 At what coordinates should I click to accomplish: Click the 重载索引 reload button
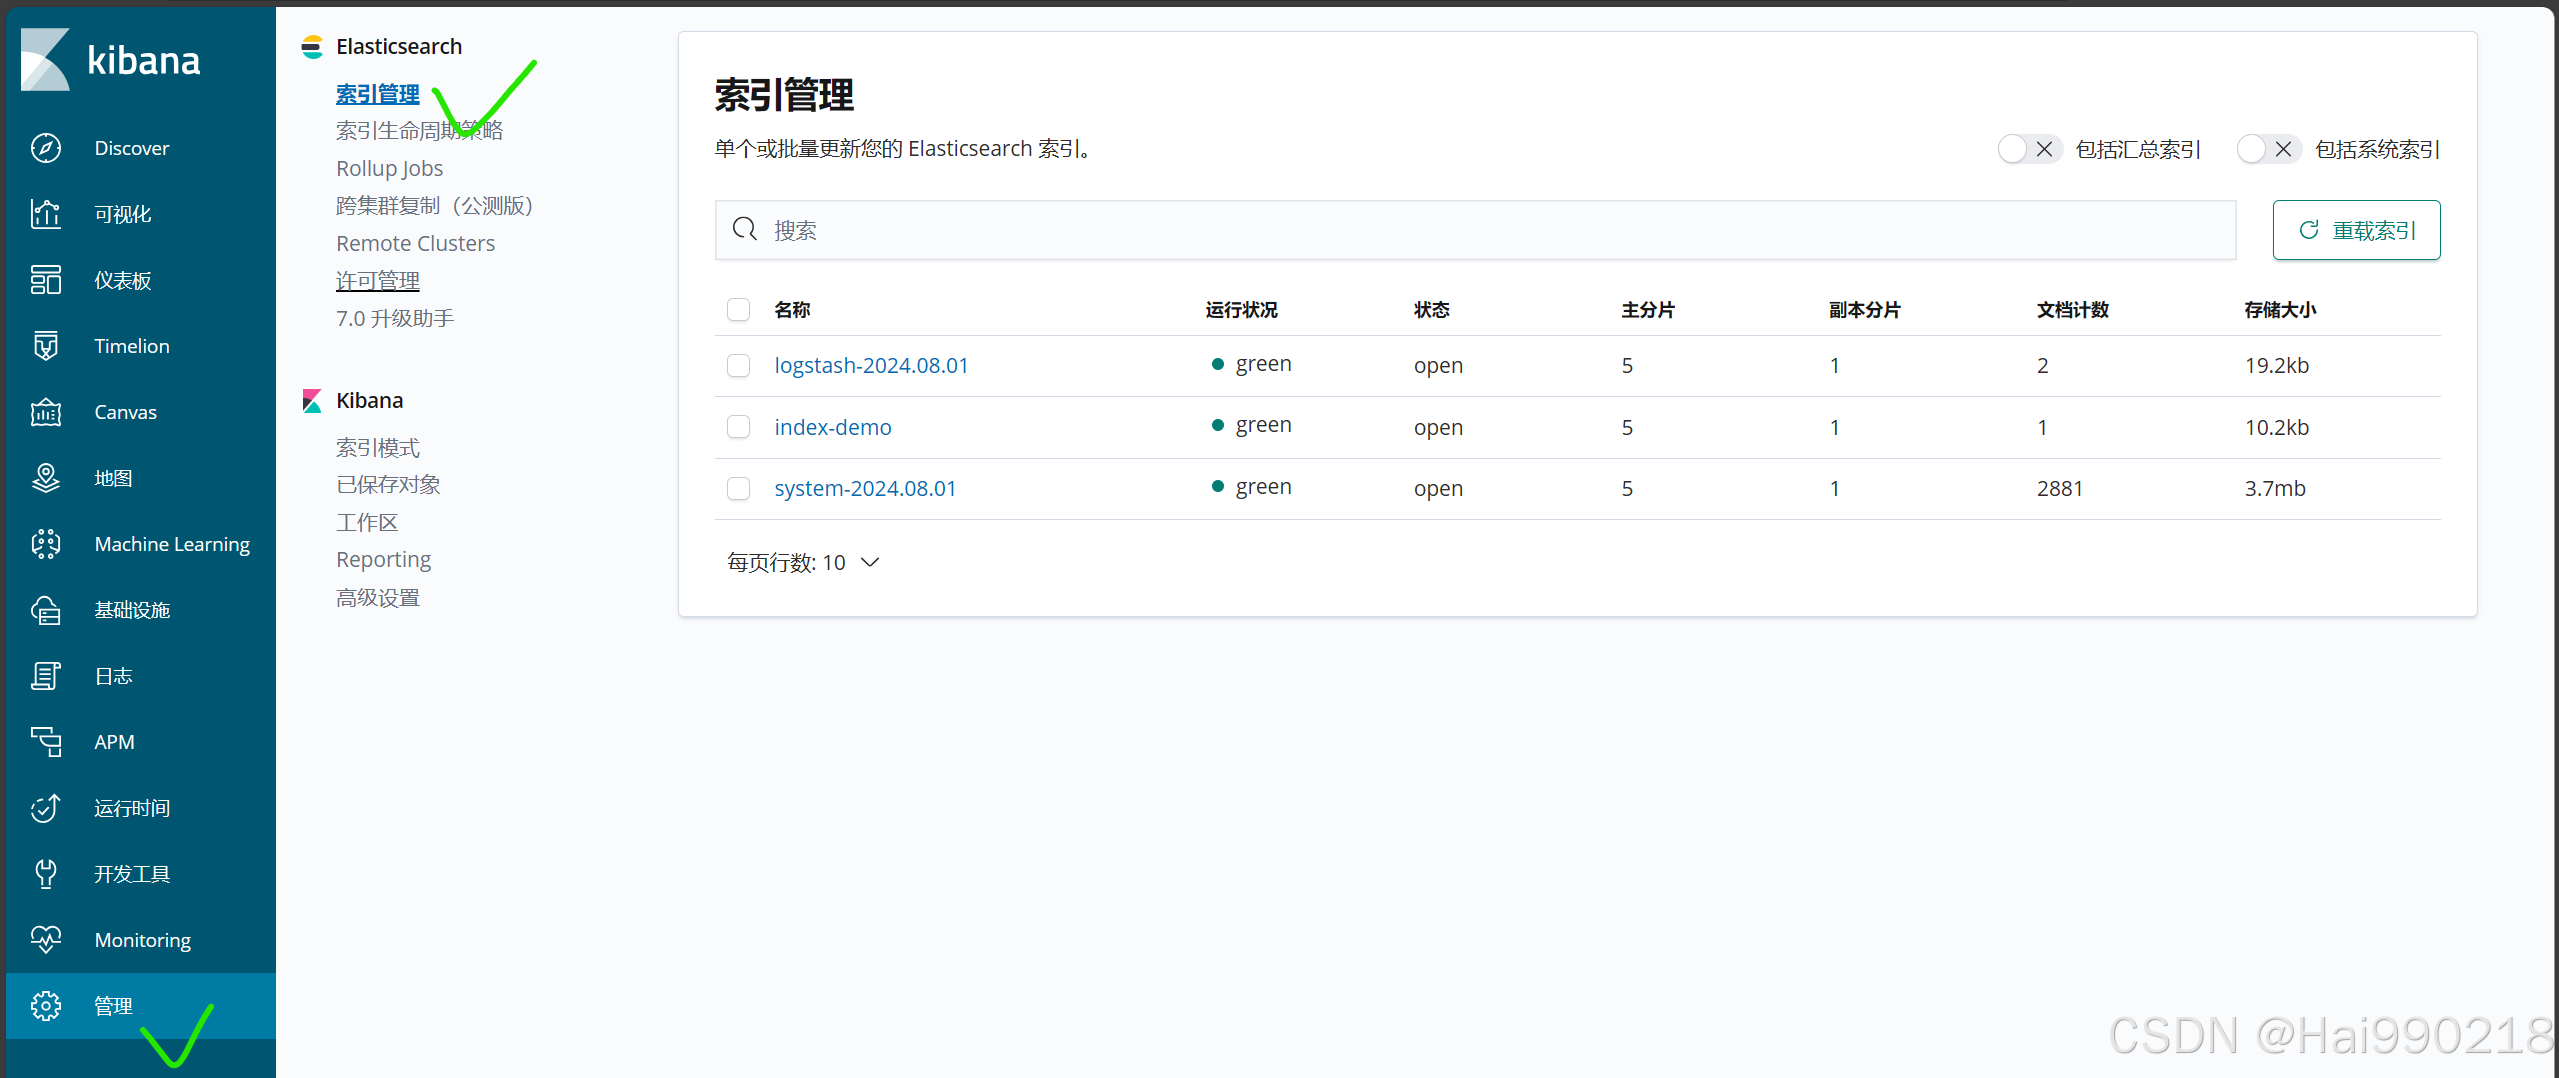tap(2357, 230)
